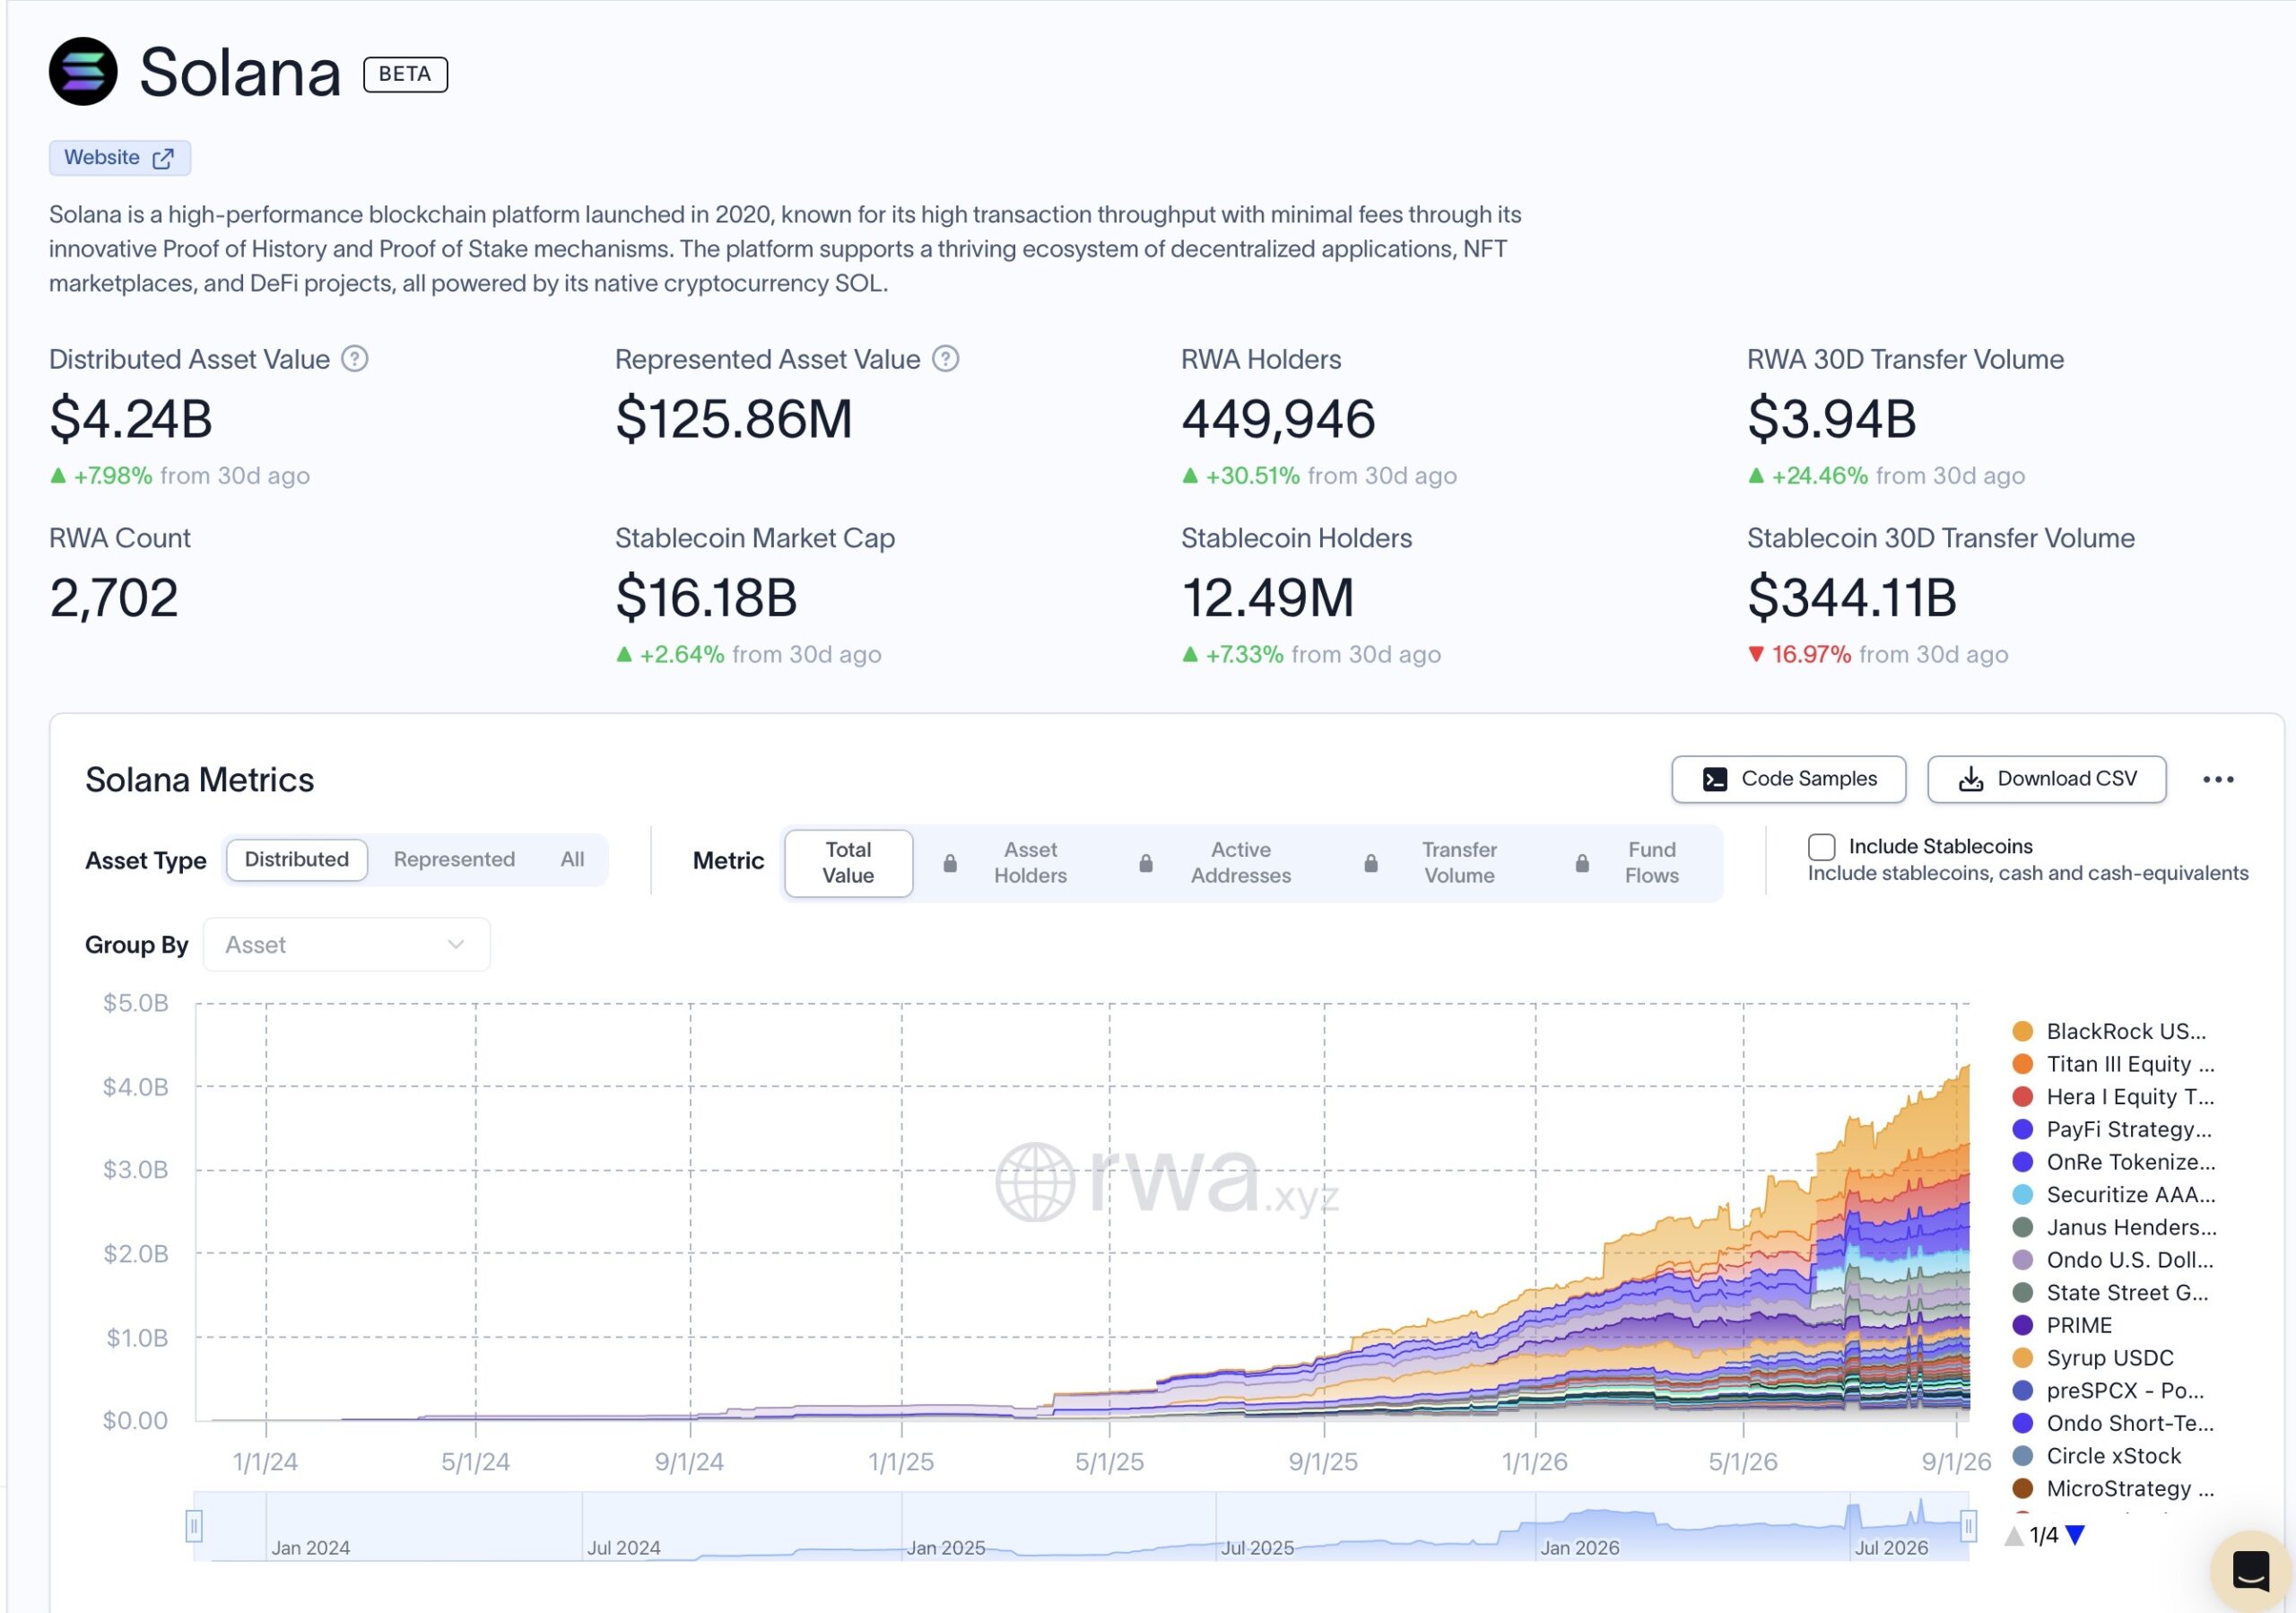Click the Solana logo icon

pyautogui.click(x=83, y=72)
